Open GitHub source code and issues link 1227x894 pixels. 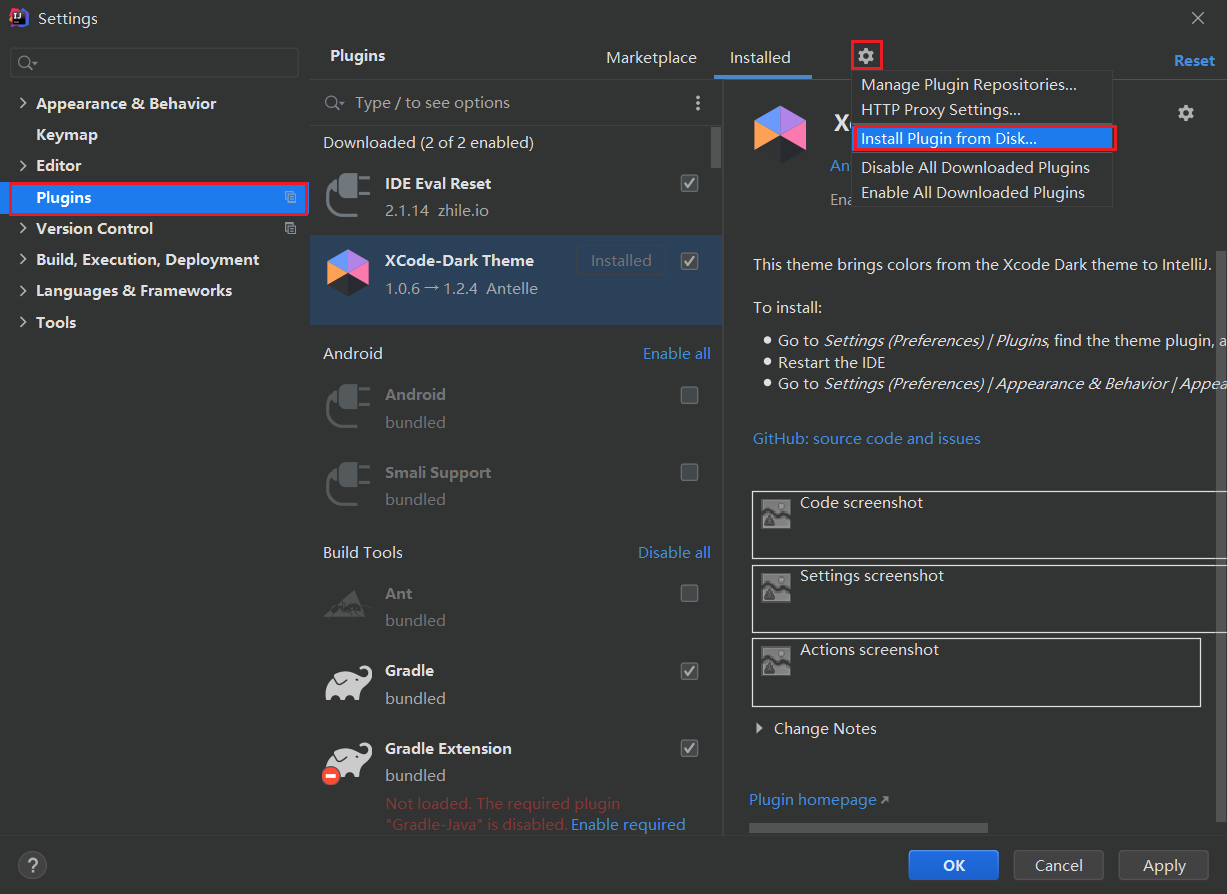tap(867, 439)
